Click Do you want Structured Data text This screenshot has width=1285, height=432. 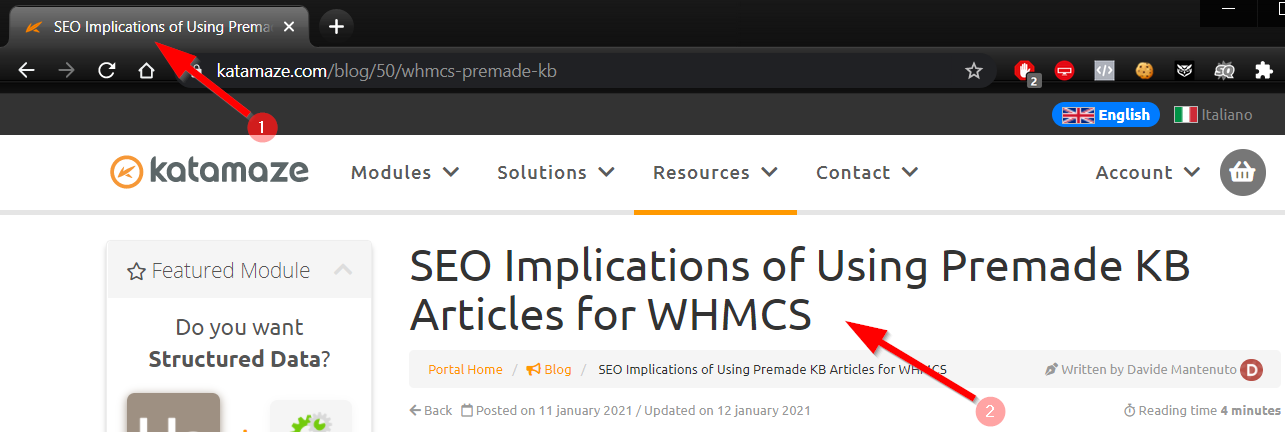pyautogui.click(x=239, y=342)
